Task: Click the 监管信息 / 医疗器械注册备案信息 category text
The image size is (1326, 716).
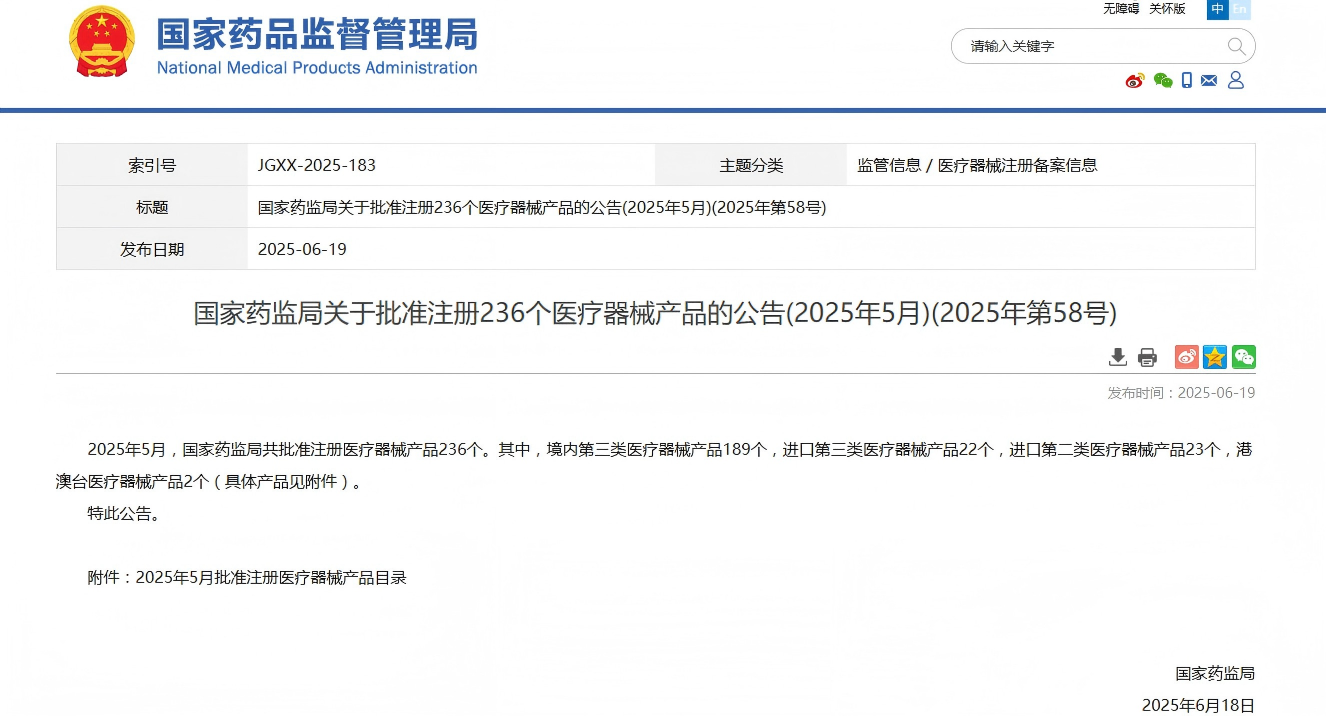Action: (977, 165)
